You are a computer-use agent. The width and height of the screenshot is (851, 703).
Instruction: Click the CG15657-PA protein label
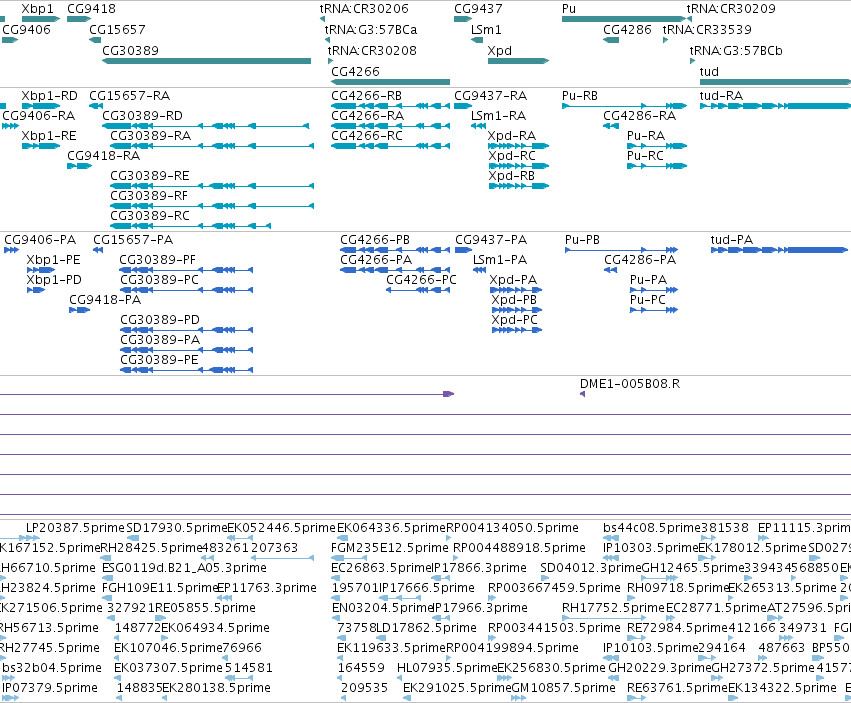tap(133, 240)
